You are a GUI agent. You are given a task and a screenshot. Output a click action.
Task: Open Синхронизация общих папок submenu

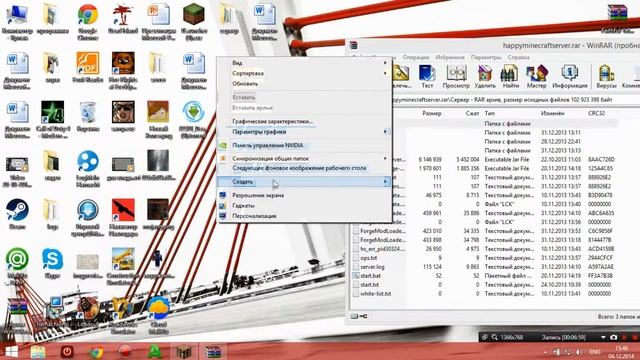pos(304,158)
